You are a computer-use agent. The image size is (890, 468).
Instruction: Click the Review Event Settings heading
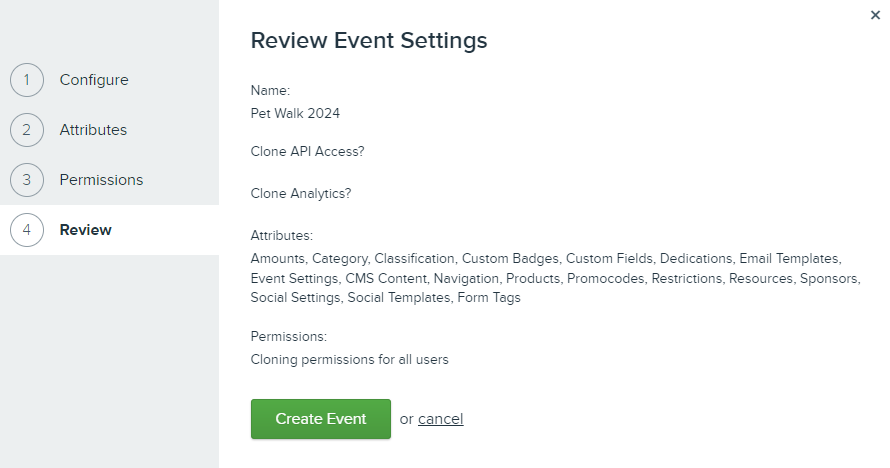click(369, 40)
